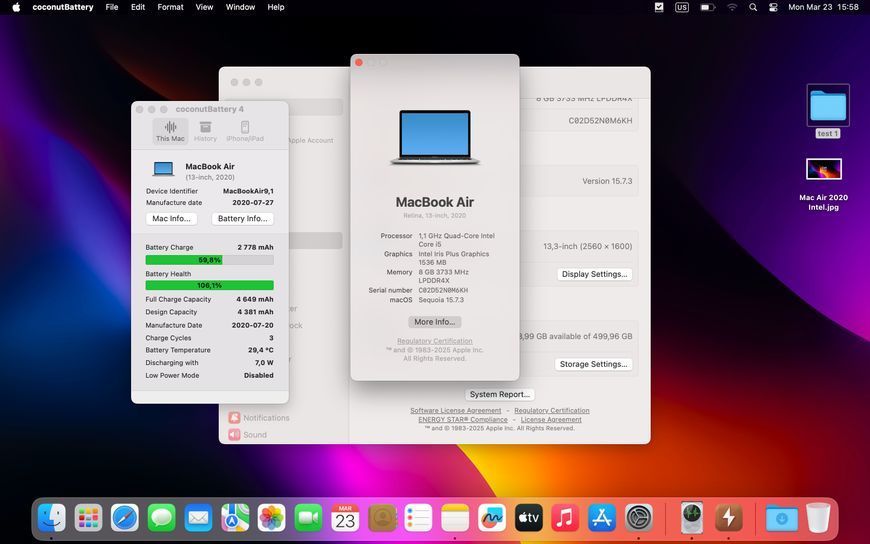Open Notes from the Dock

(x=455, y=518)
